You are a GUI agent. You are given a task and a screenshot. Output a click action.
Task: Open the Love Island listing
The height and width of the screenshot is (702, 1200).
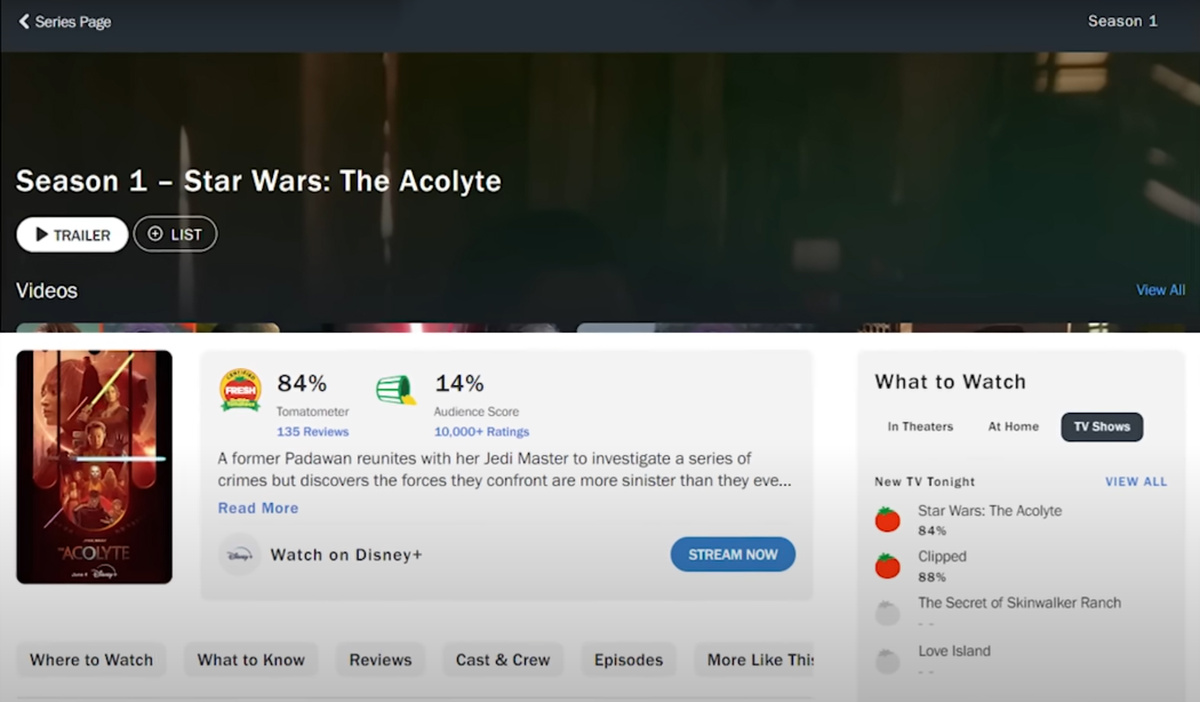954,651
